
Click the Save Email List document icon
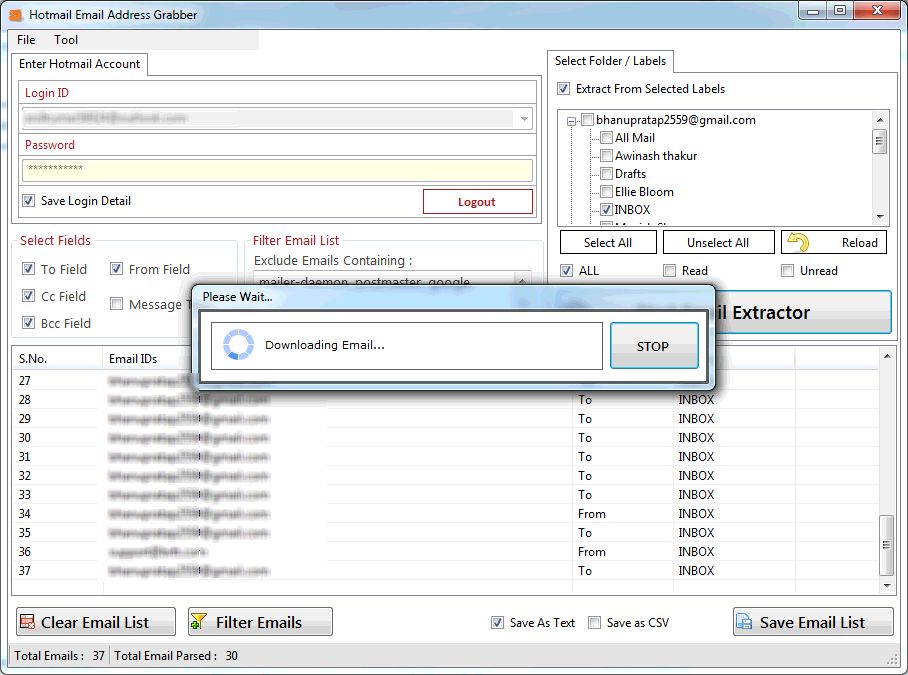click(744, 622)
